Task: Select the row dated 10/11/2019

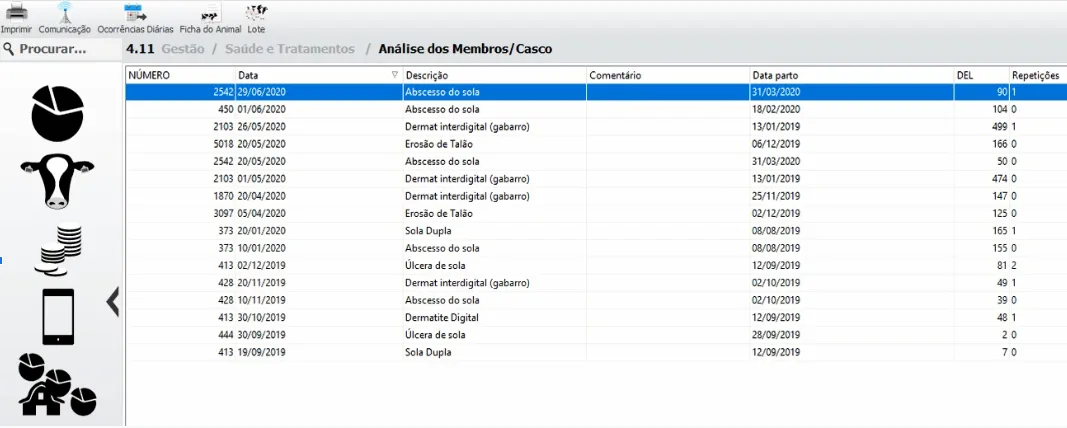Action: click(596, 300)
